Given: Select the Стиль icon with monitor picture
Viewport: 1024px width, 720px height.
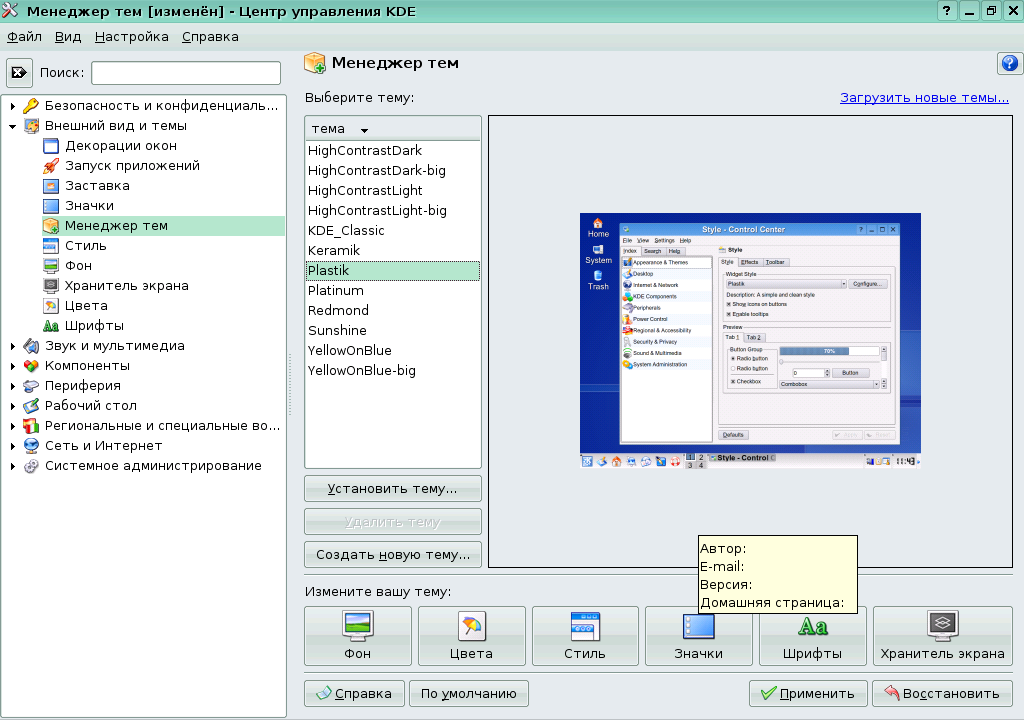Looking at the screenshot, I should tap(584, 635).
